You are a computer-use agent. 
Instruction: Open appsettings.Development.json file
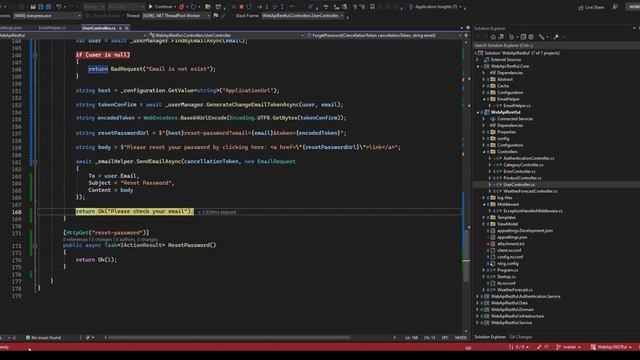click(x=525, y=231)
